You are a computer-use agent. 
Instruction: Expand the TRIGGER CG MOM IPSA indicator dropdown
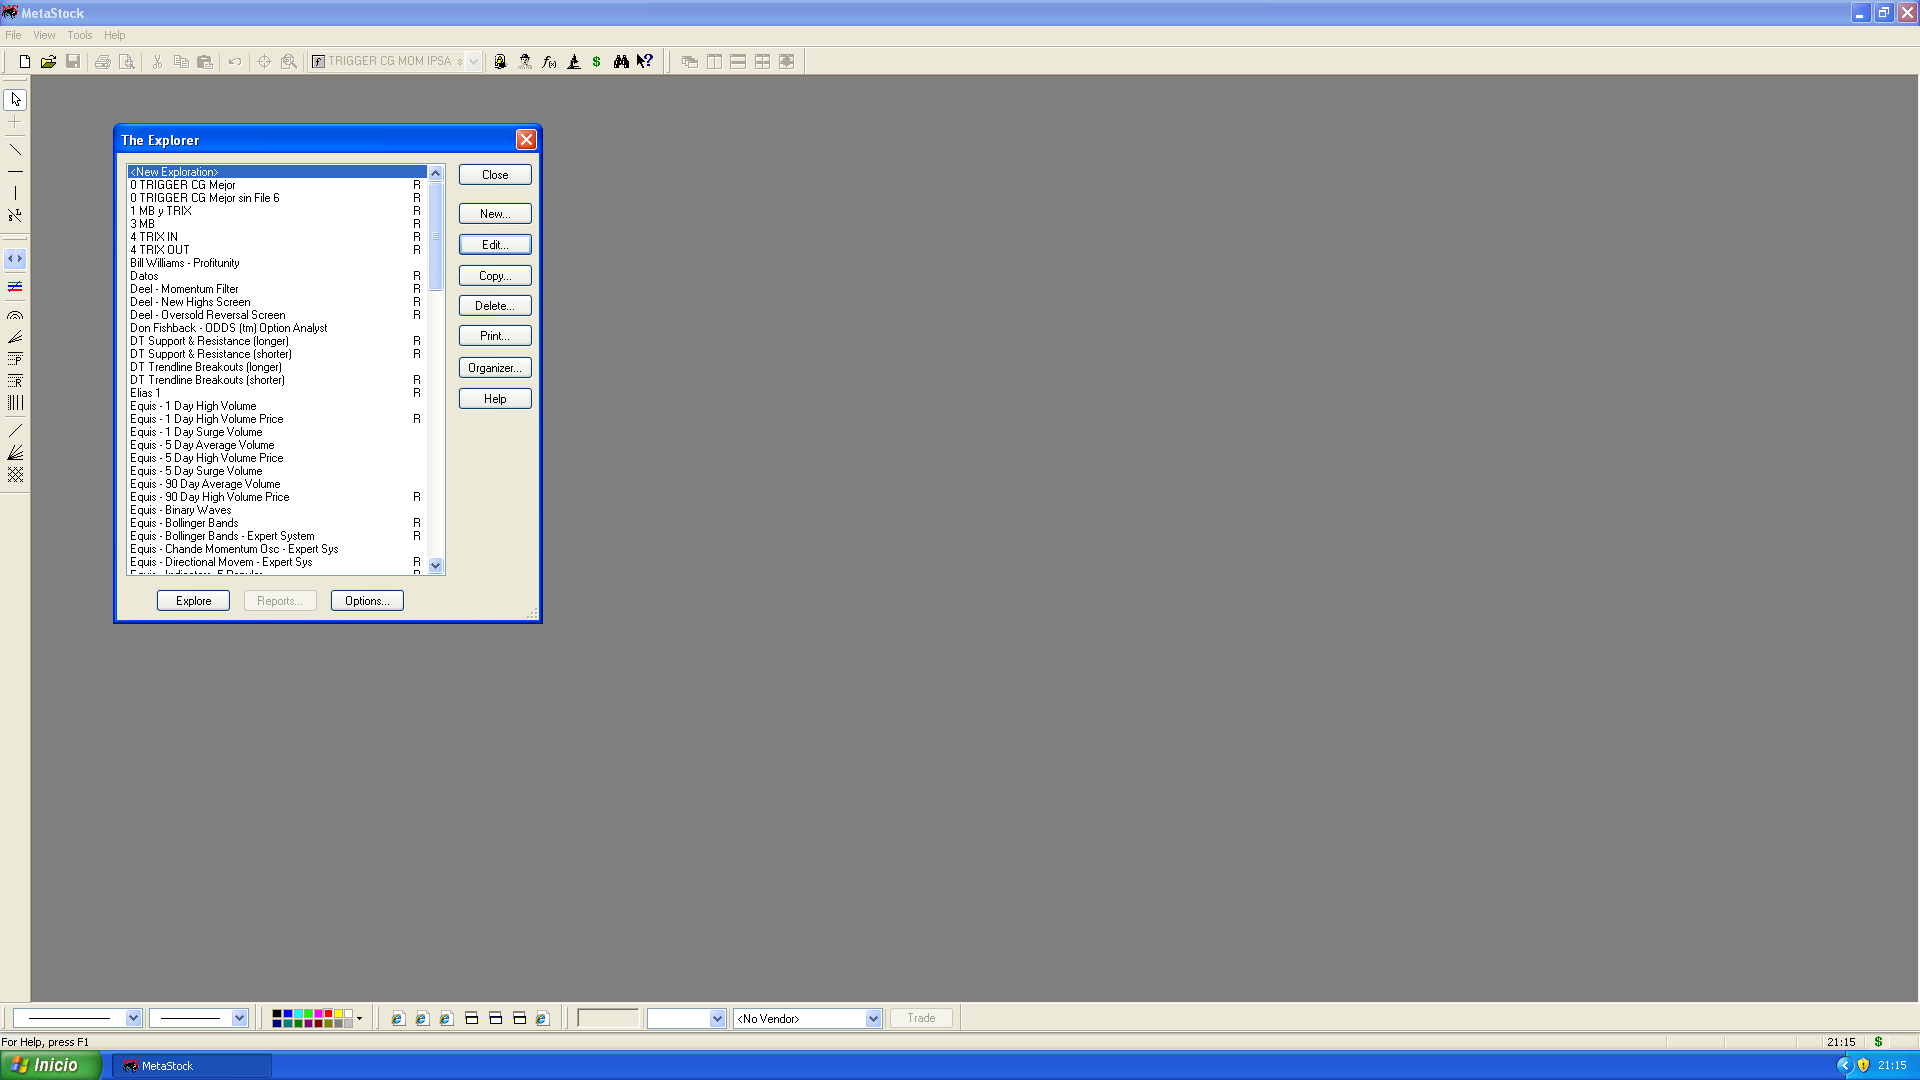[473, 62]
